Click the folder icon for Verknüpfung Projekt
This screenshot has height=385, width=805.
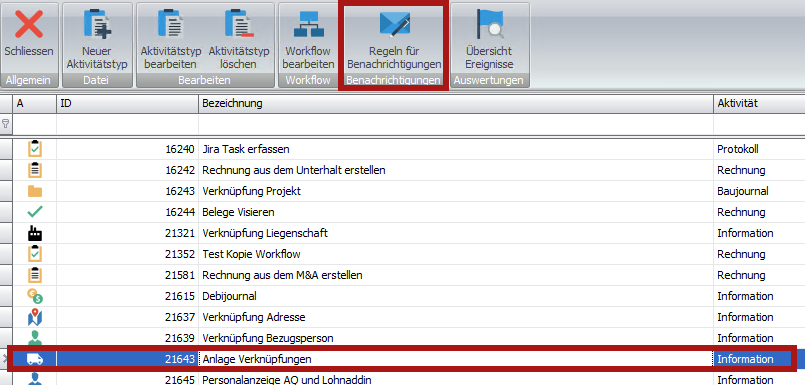click(34, 191)
